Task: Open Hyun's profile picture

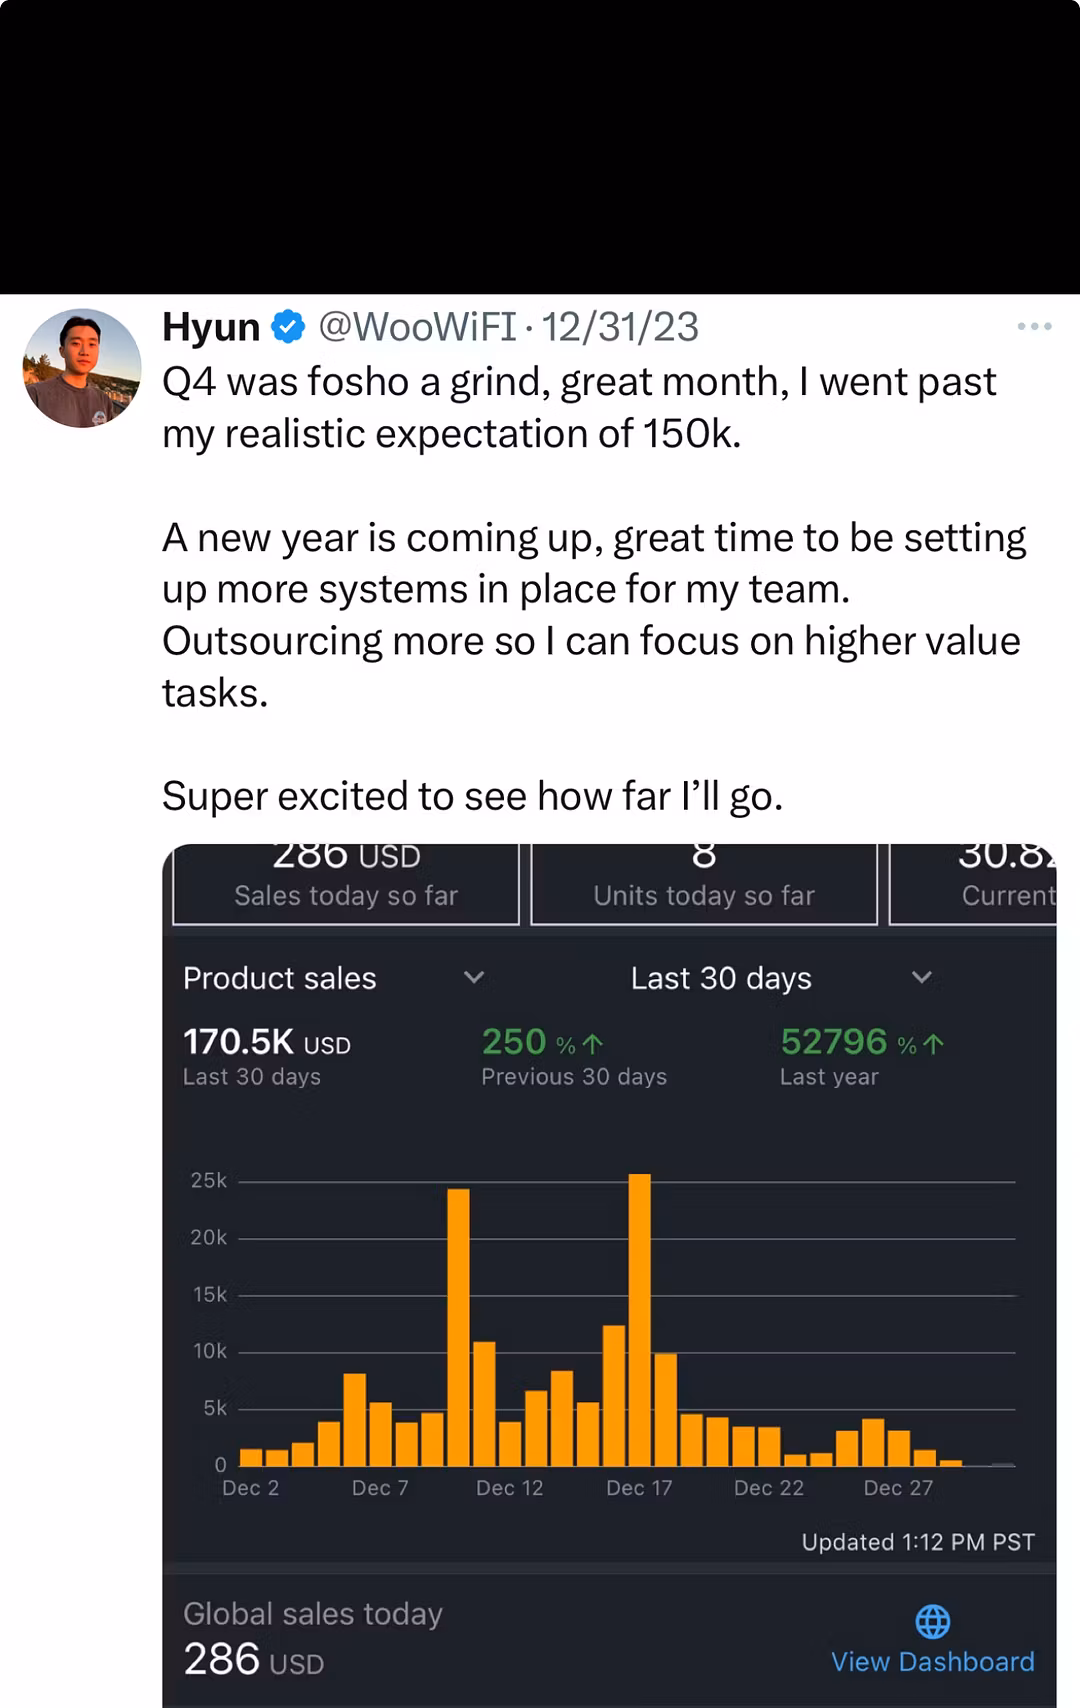Action: pos(82,368)
